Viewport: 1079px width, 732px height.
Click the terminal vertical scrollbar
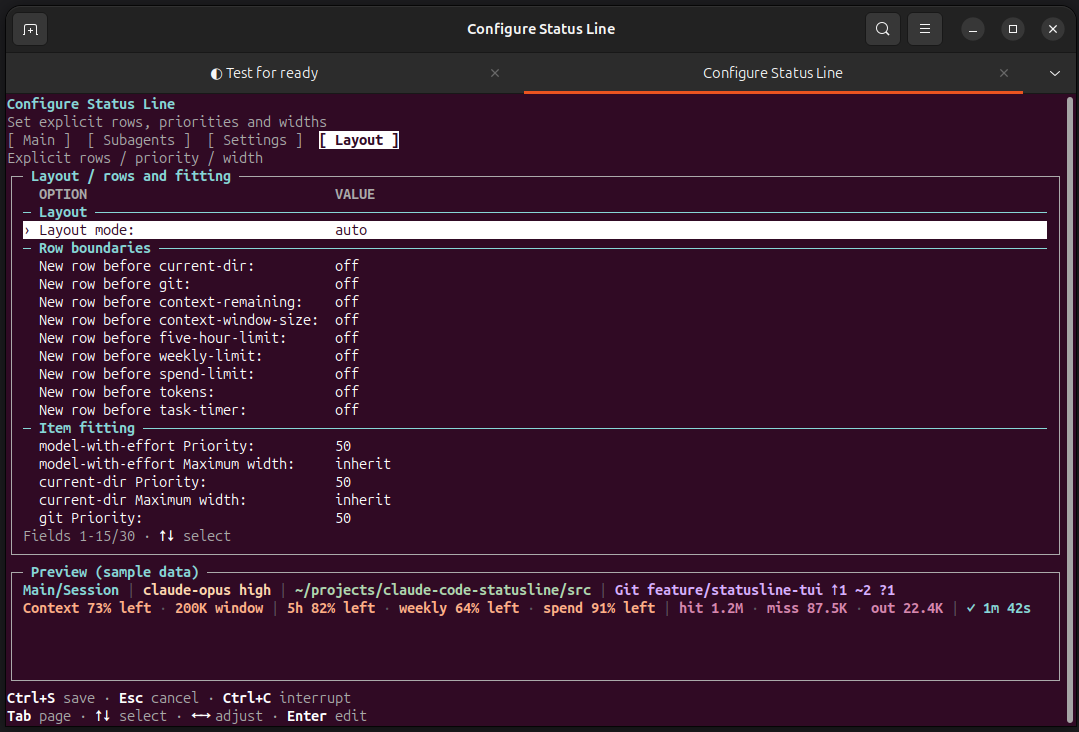point(1069,411)
